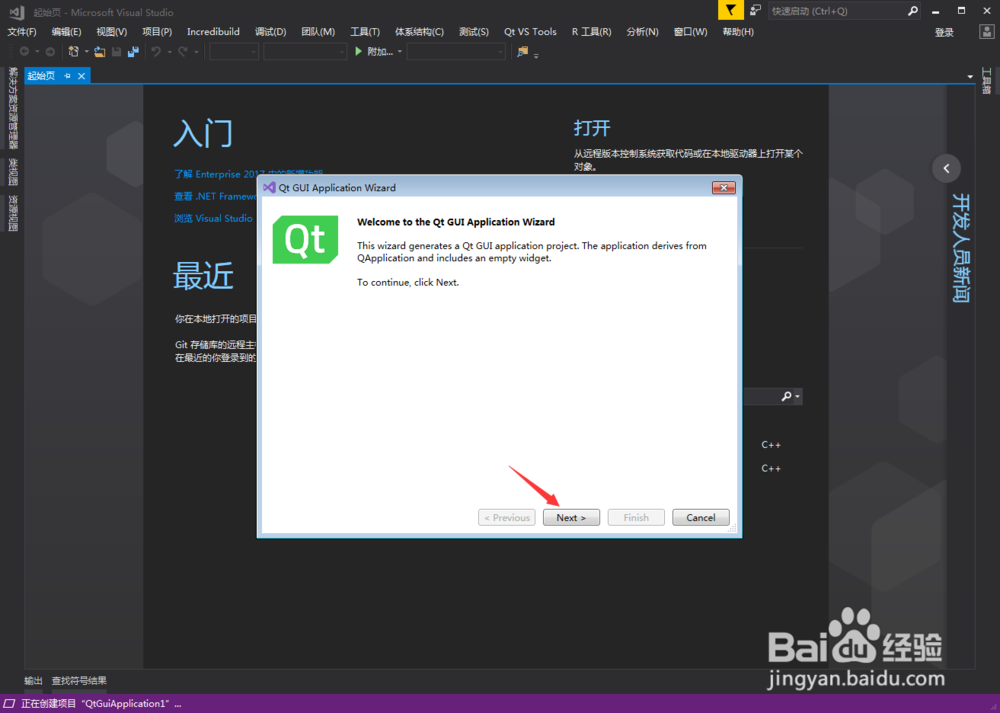Expand the toolbar overflow options arrow
This screenshot has width=1000, height=713.
(x=536, y=55)
